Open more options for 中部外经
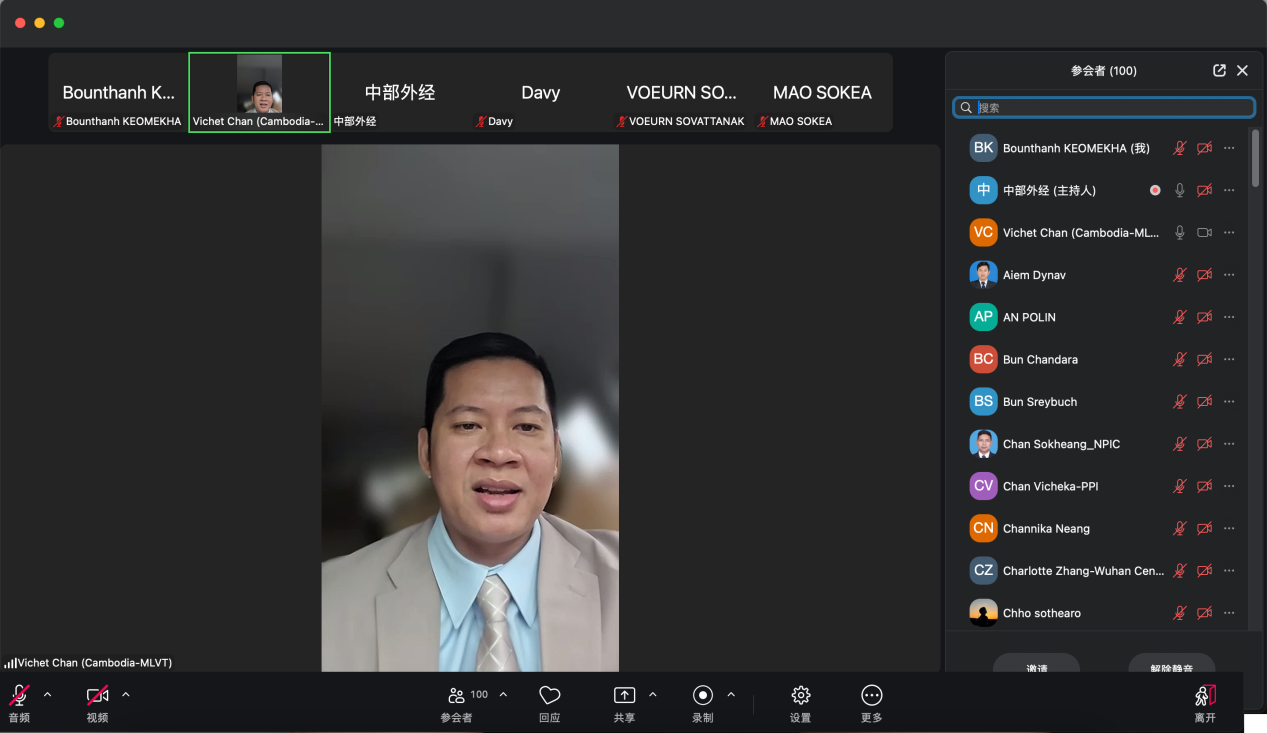Image resolution: width=1267 pixels, height=733 pixels. (x=1229, y=190)
